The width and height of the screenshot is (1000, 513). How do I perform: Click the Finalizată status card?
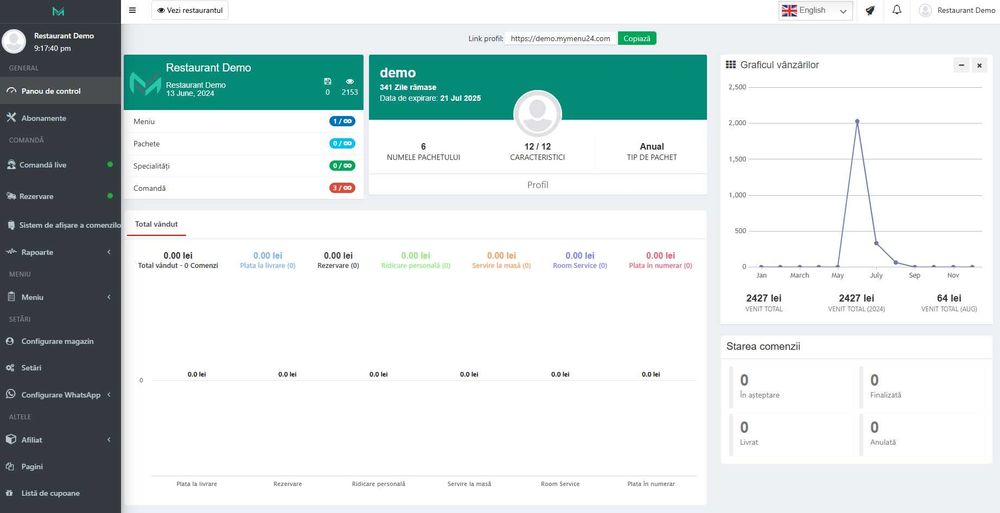coord(922,387)
